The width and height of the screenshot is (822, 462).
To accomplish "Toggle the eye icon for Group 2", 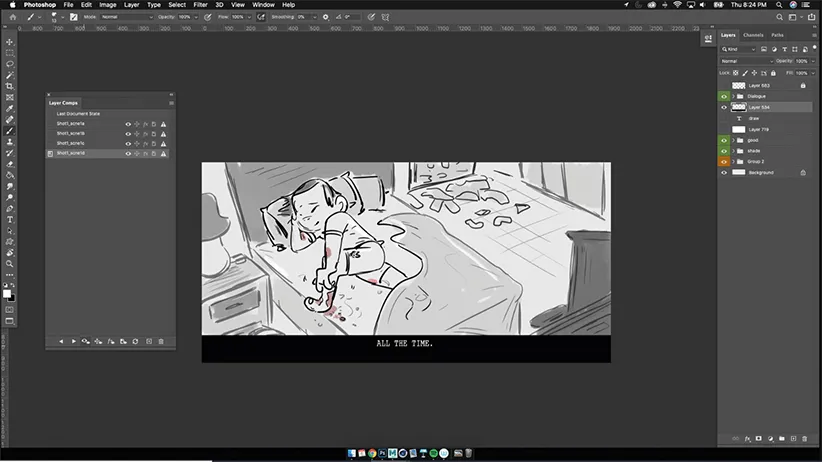I will tap(724, 161).
